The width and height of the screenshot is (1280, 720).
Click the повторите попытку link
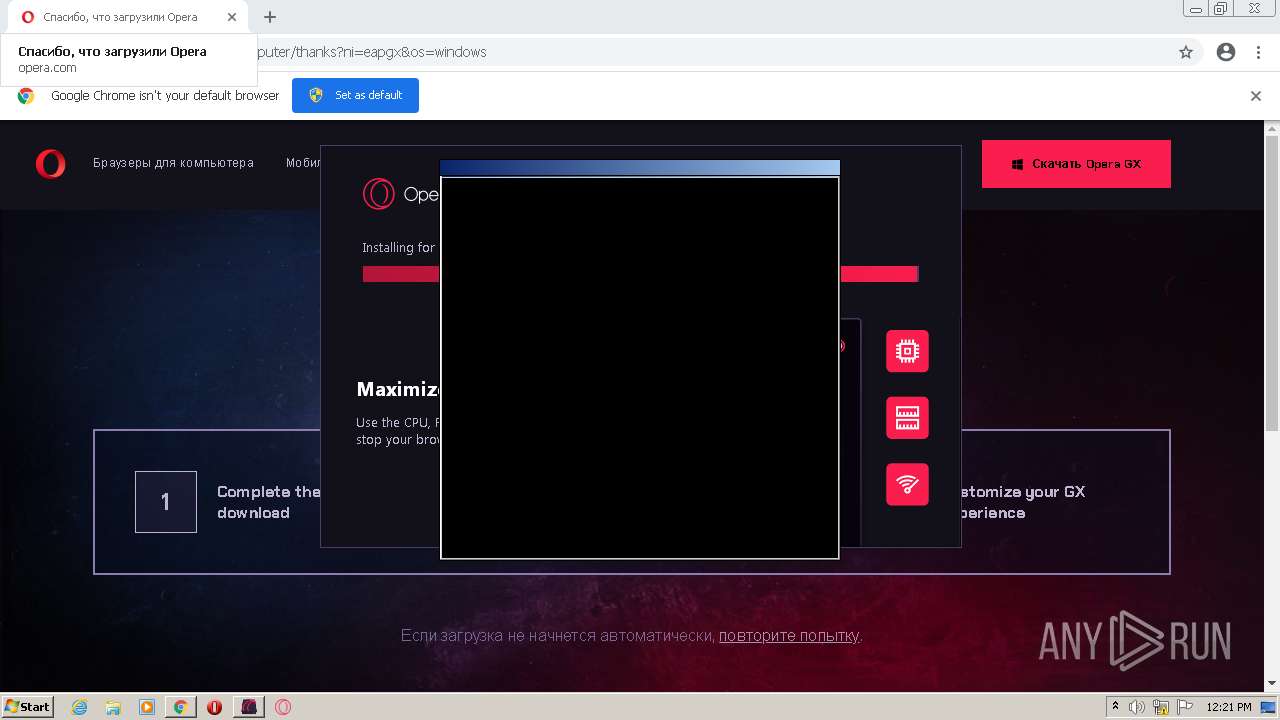point(789,635)
